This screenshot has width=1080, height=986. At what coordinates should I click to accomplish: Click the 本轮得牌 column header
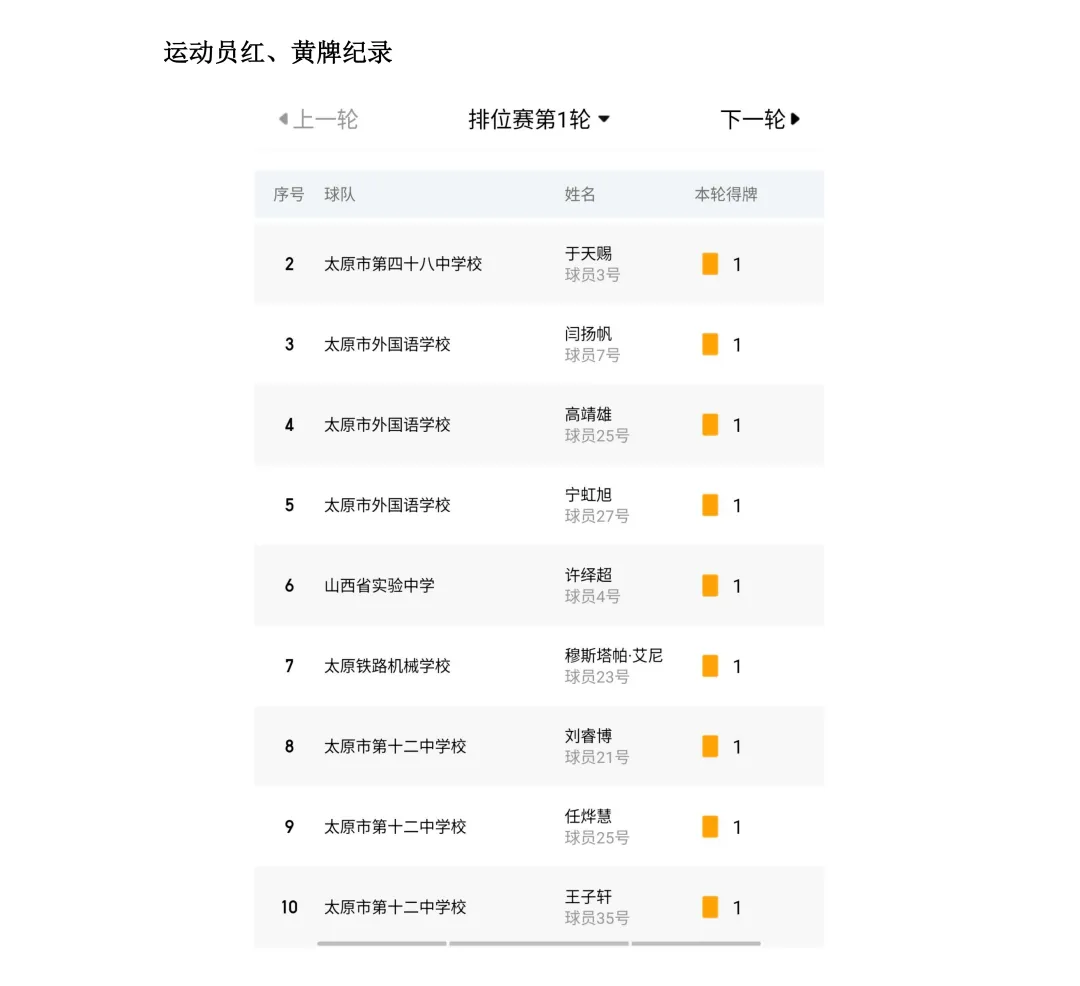click(726, 194)
